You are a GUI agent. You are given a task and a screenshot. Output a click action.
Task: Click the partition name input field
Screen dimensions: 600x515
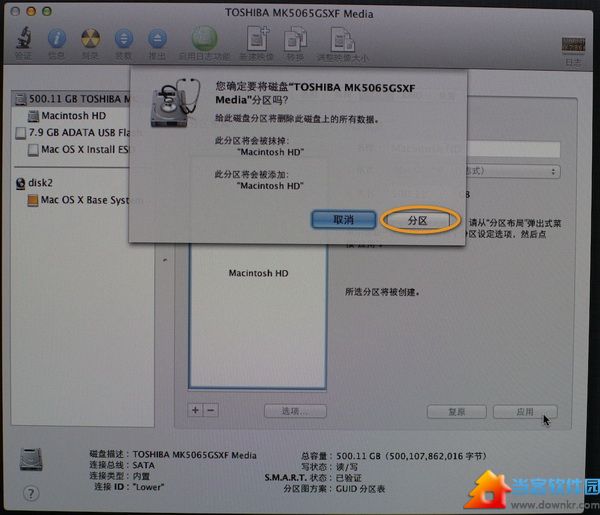[513, 148]
